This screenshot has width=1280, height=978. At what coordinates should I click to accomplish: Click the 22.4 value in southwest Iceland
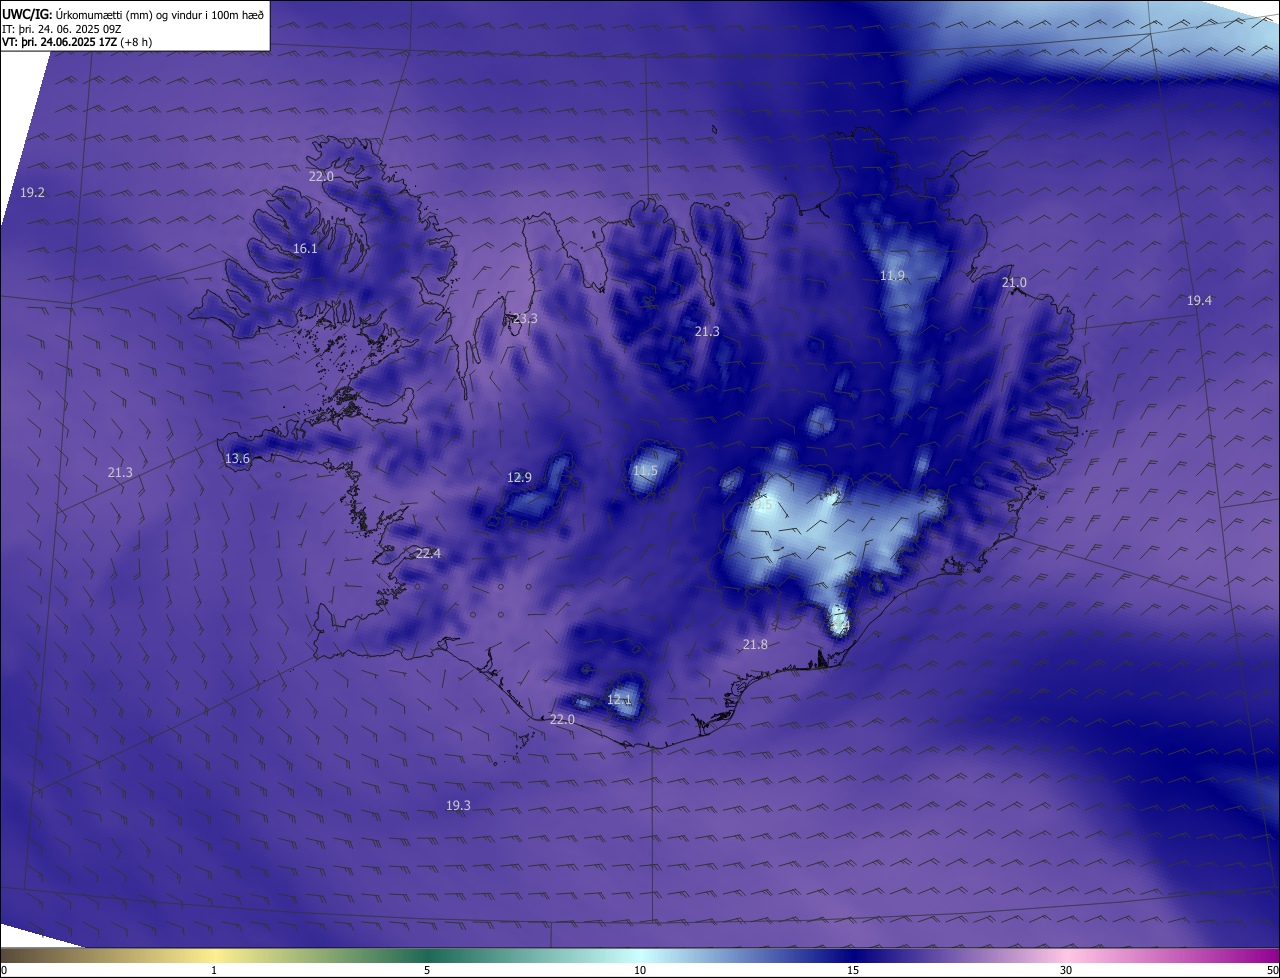(x=428, y=554)
